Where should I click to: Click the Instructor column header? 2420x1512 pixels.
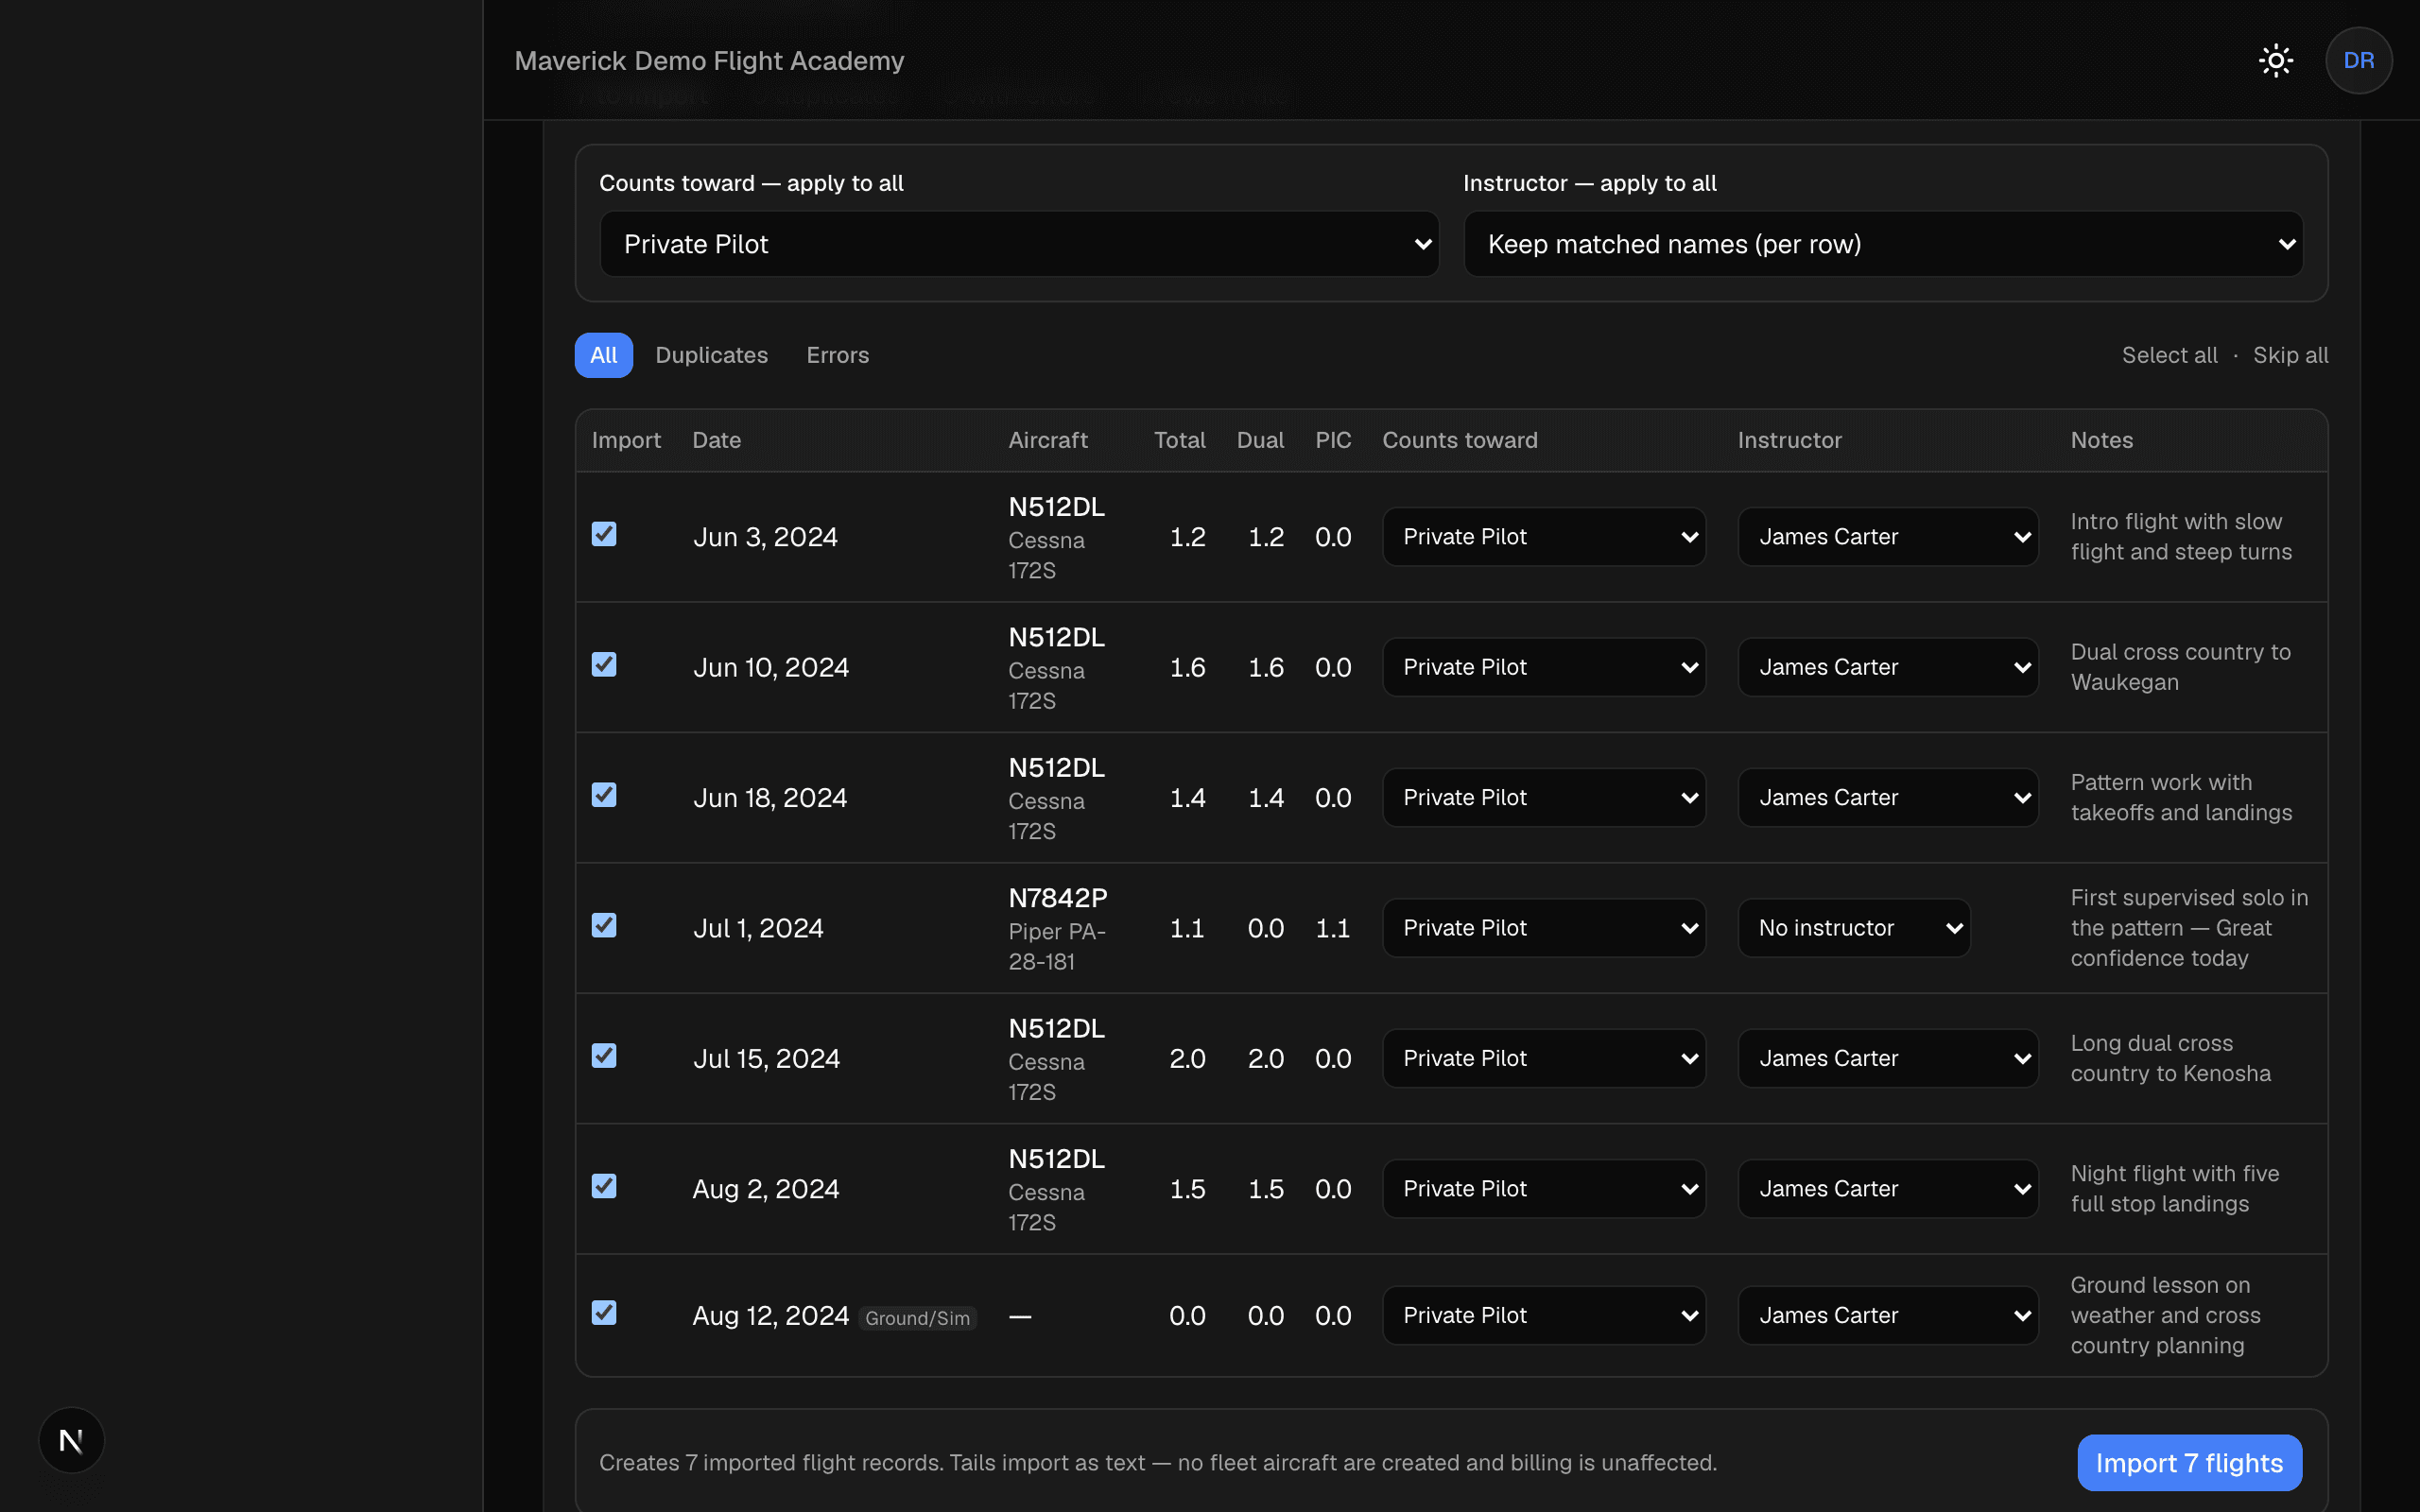[x=1789, y=440]
